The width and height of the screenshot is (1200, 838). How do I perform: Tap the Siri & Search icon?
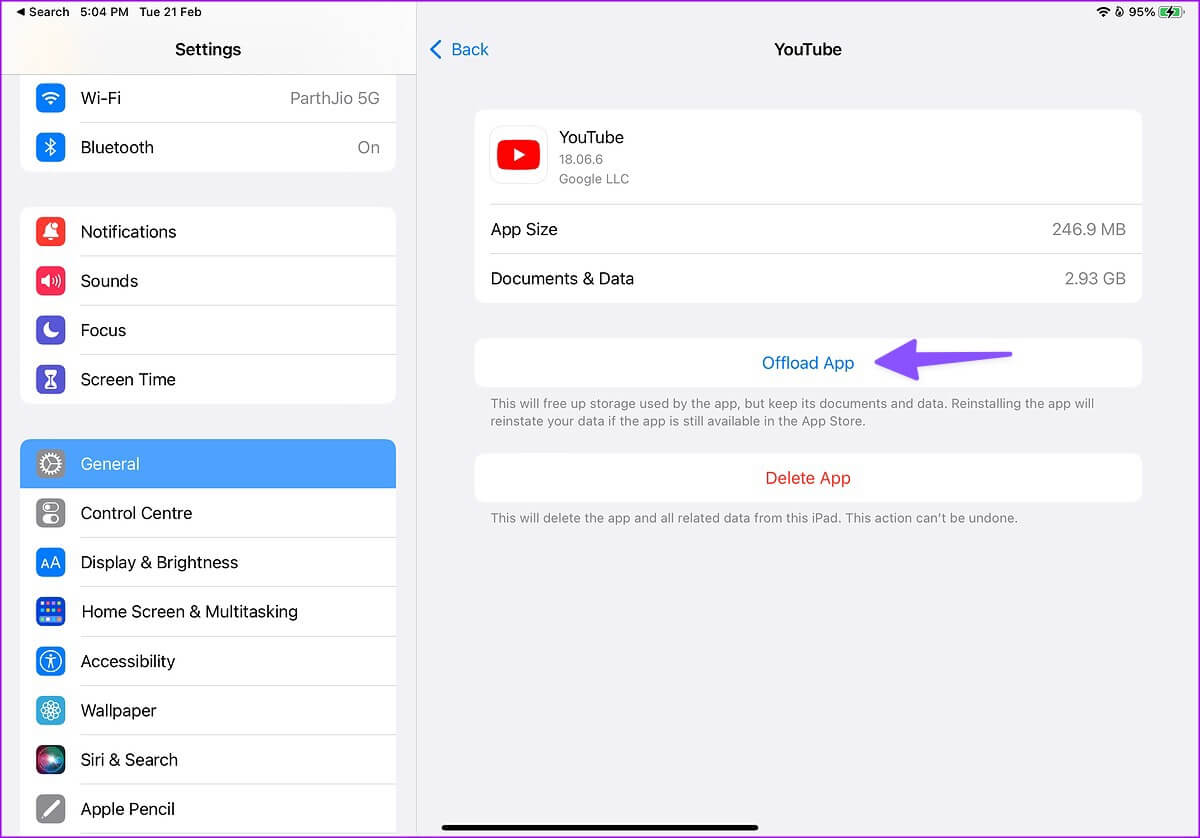pyautogui.click(x=51, y=759)
